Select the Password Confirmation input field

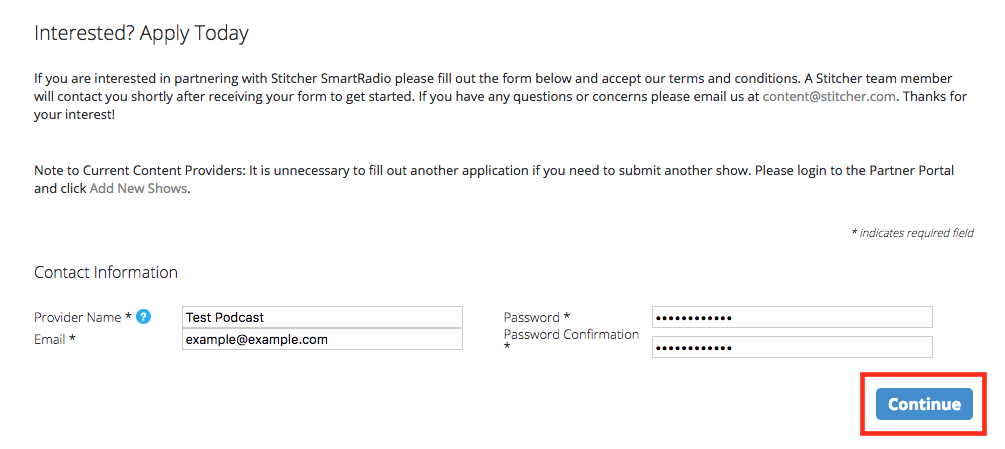pos(792,347)
